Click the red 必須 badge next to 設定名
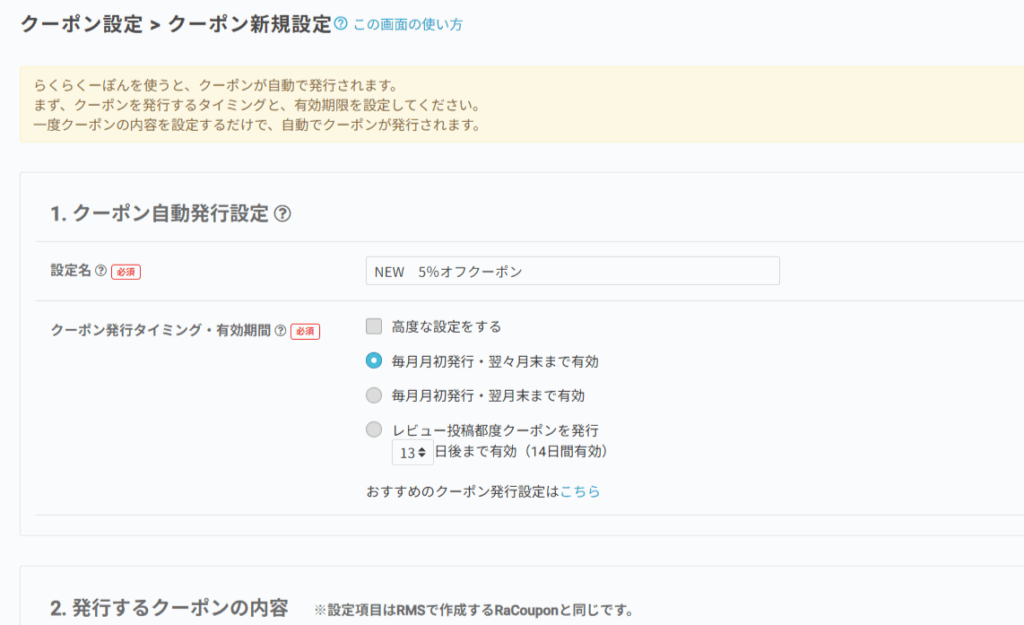This screenshot has height=625, width=1024. click(x=126, y=271)
